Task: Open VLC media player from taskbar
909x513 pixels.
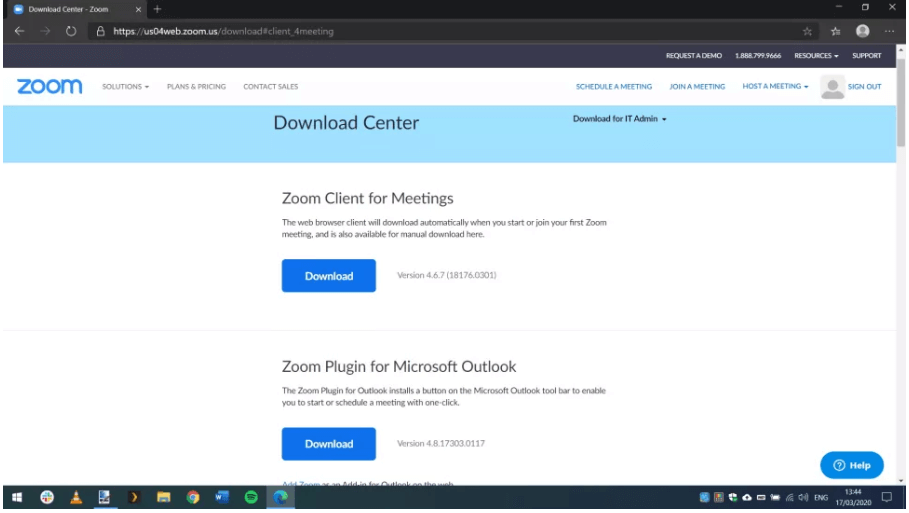Action: pos(76,497)
